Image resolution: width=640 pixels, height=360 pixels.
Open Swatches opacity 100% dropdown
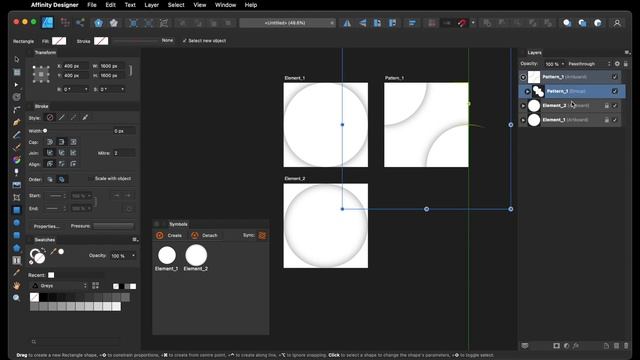coord(133,256)
